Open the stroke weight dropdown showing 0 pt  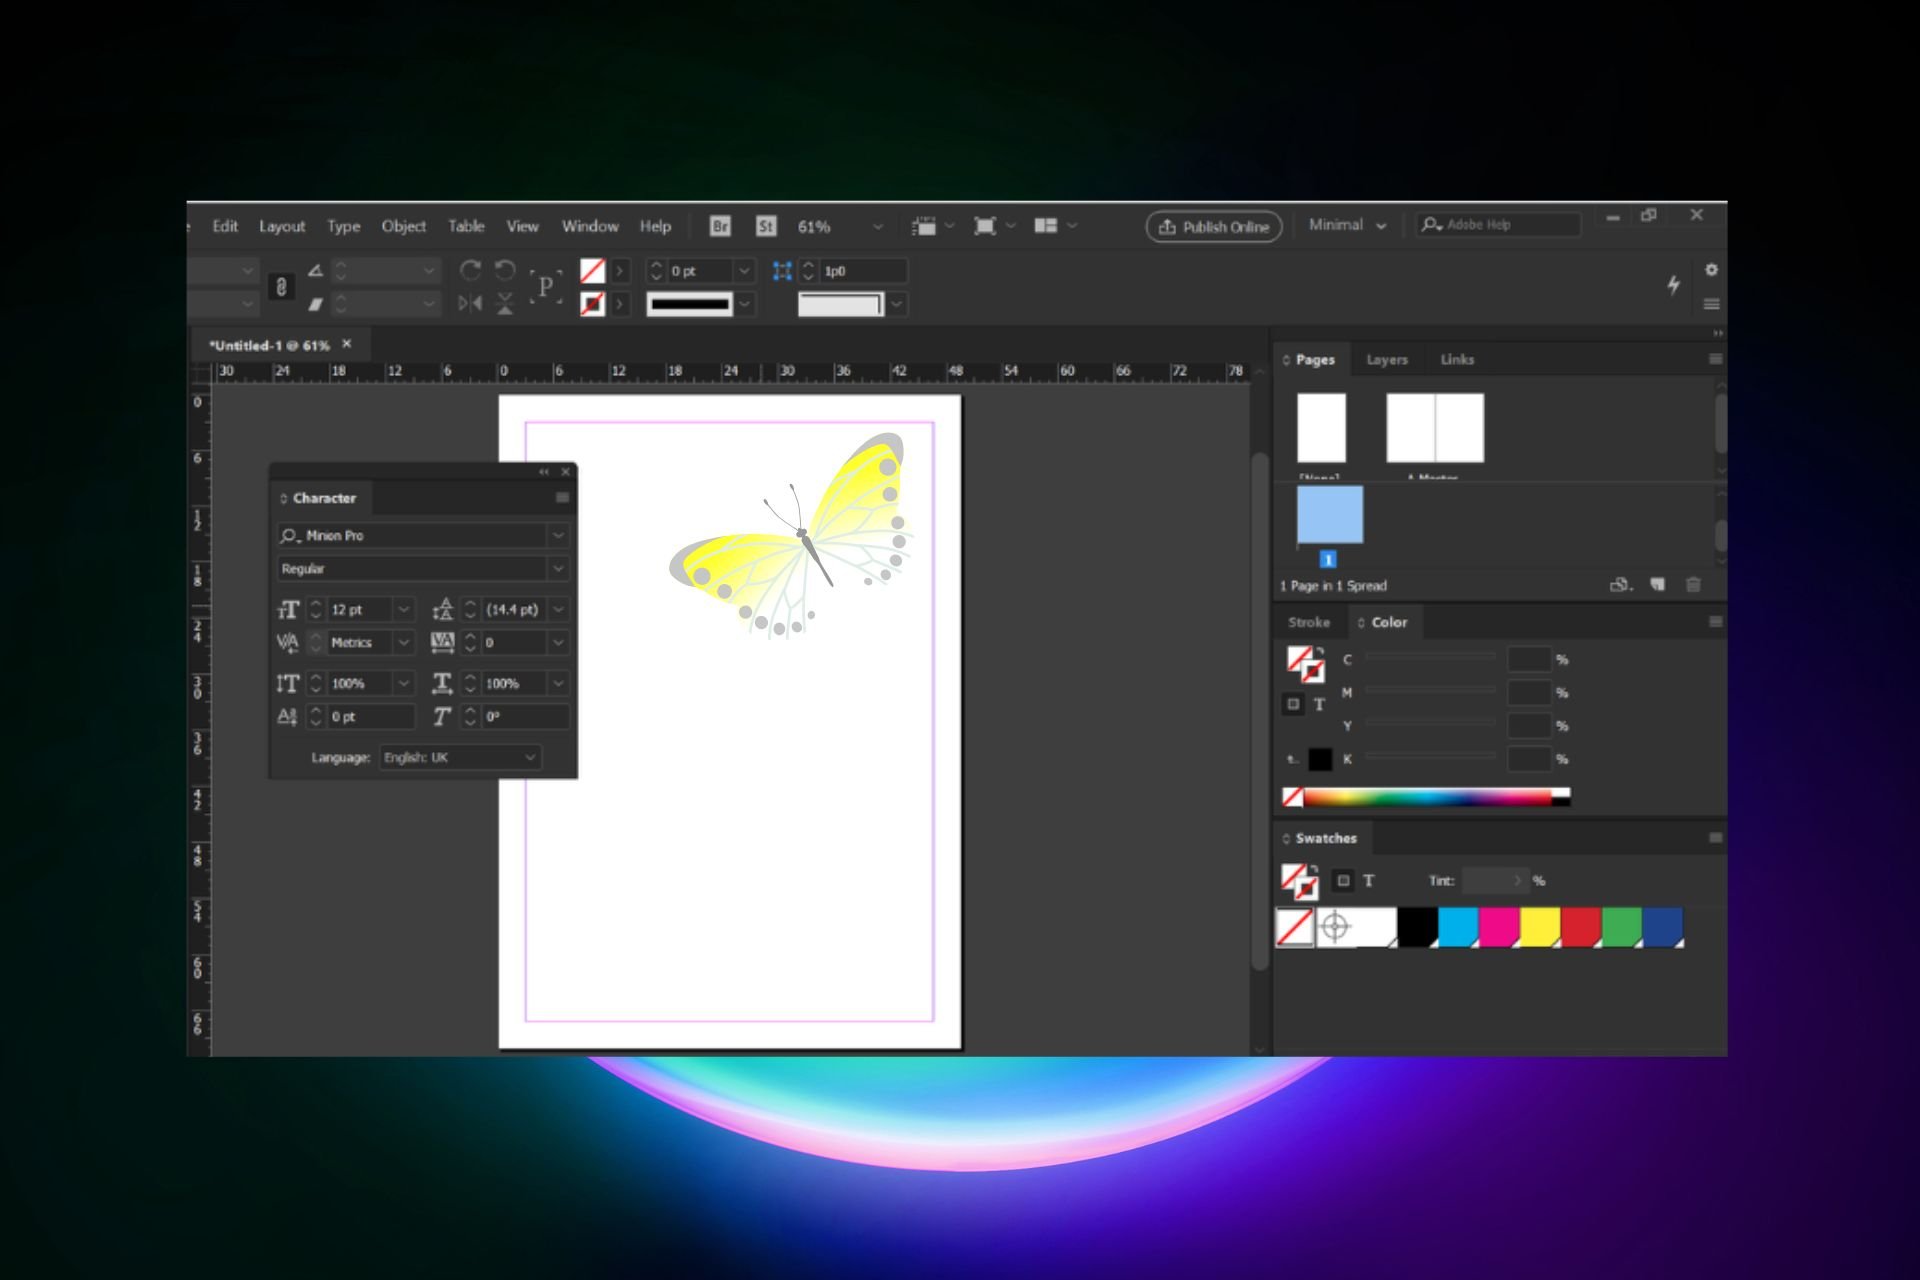click(x=744, y=271)
